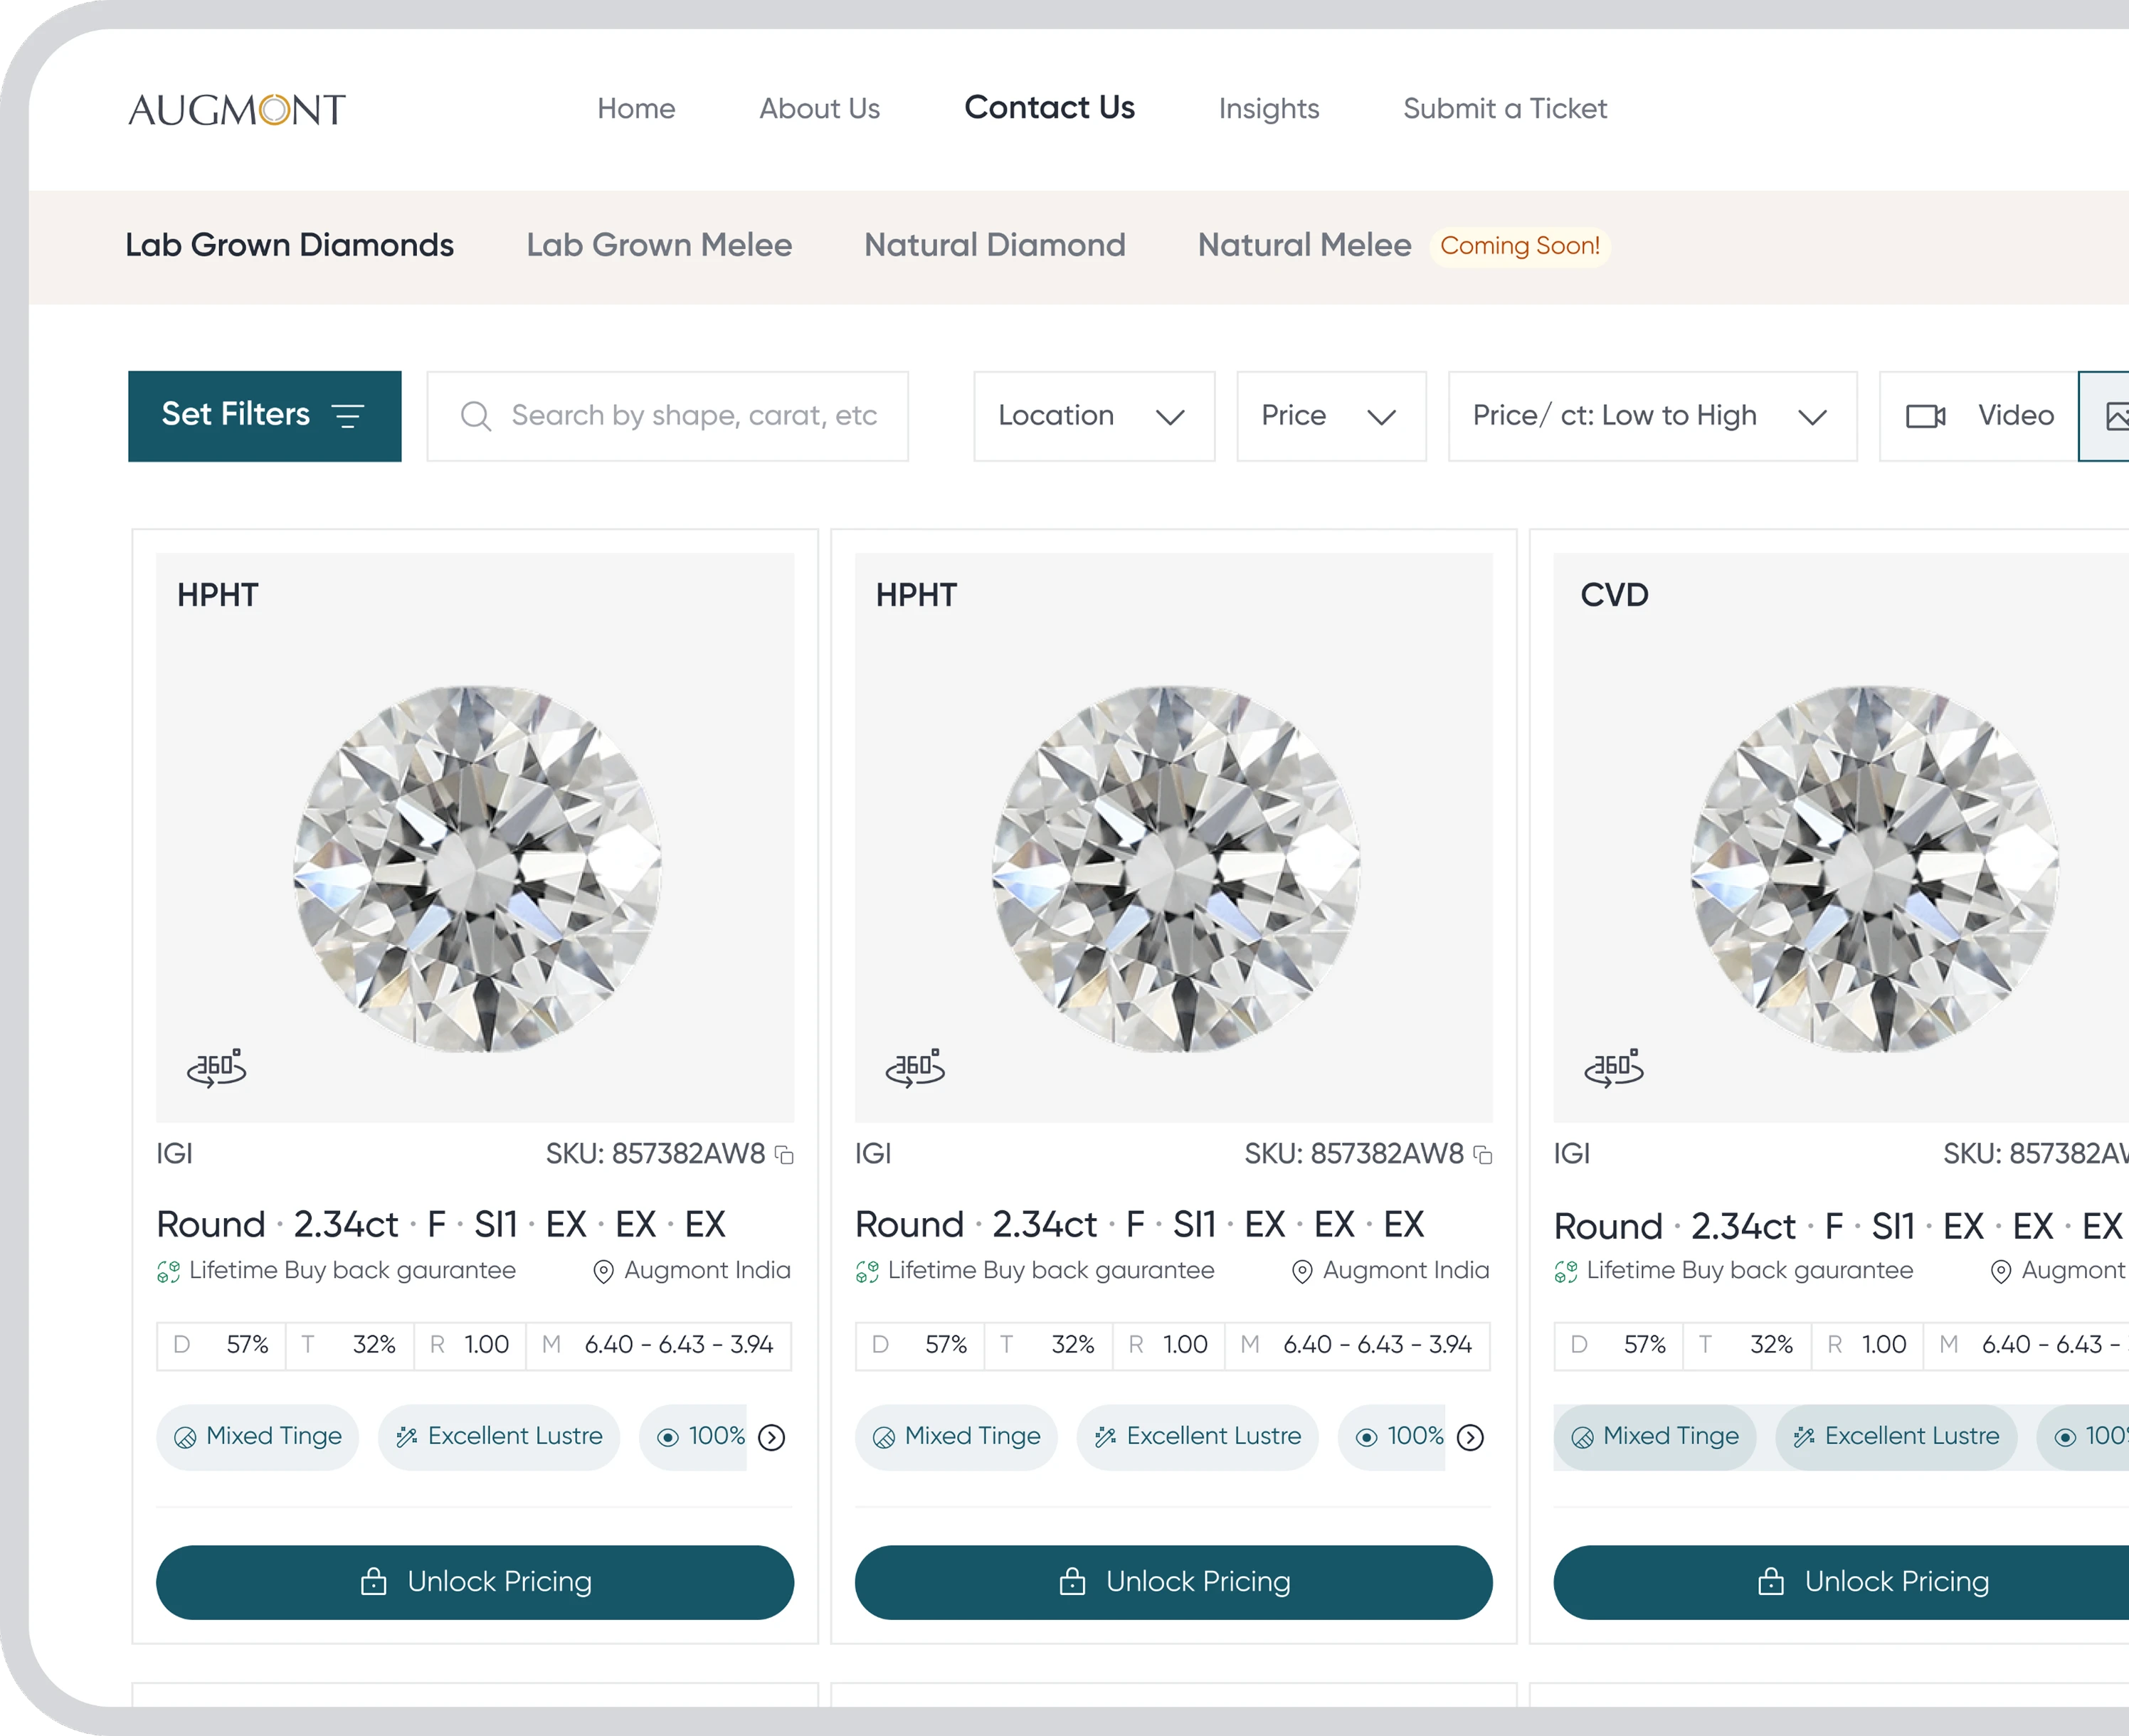Image resolution: width=2129 pixels, height=1736 pixels.
Task: Open the Price/ct Low to High sort dropdown
Action: click(x=1652, y=416)
